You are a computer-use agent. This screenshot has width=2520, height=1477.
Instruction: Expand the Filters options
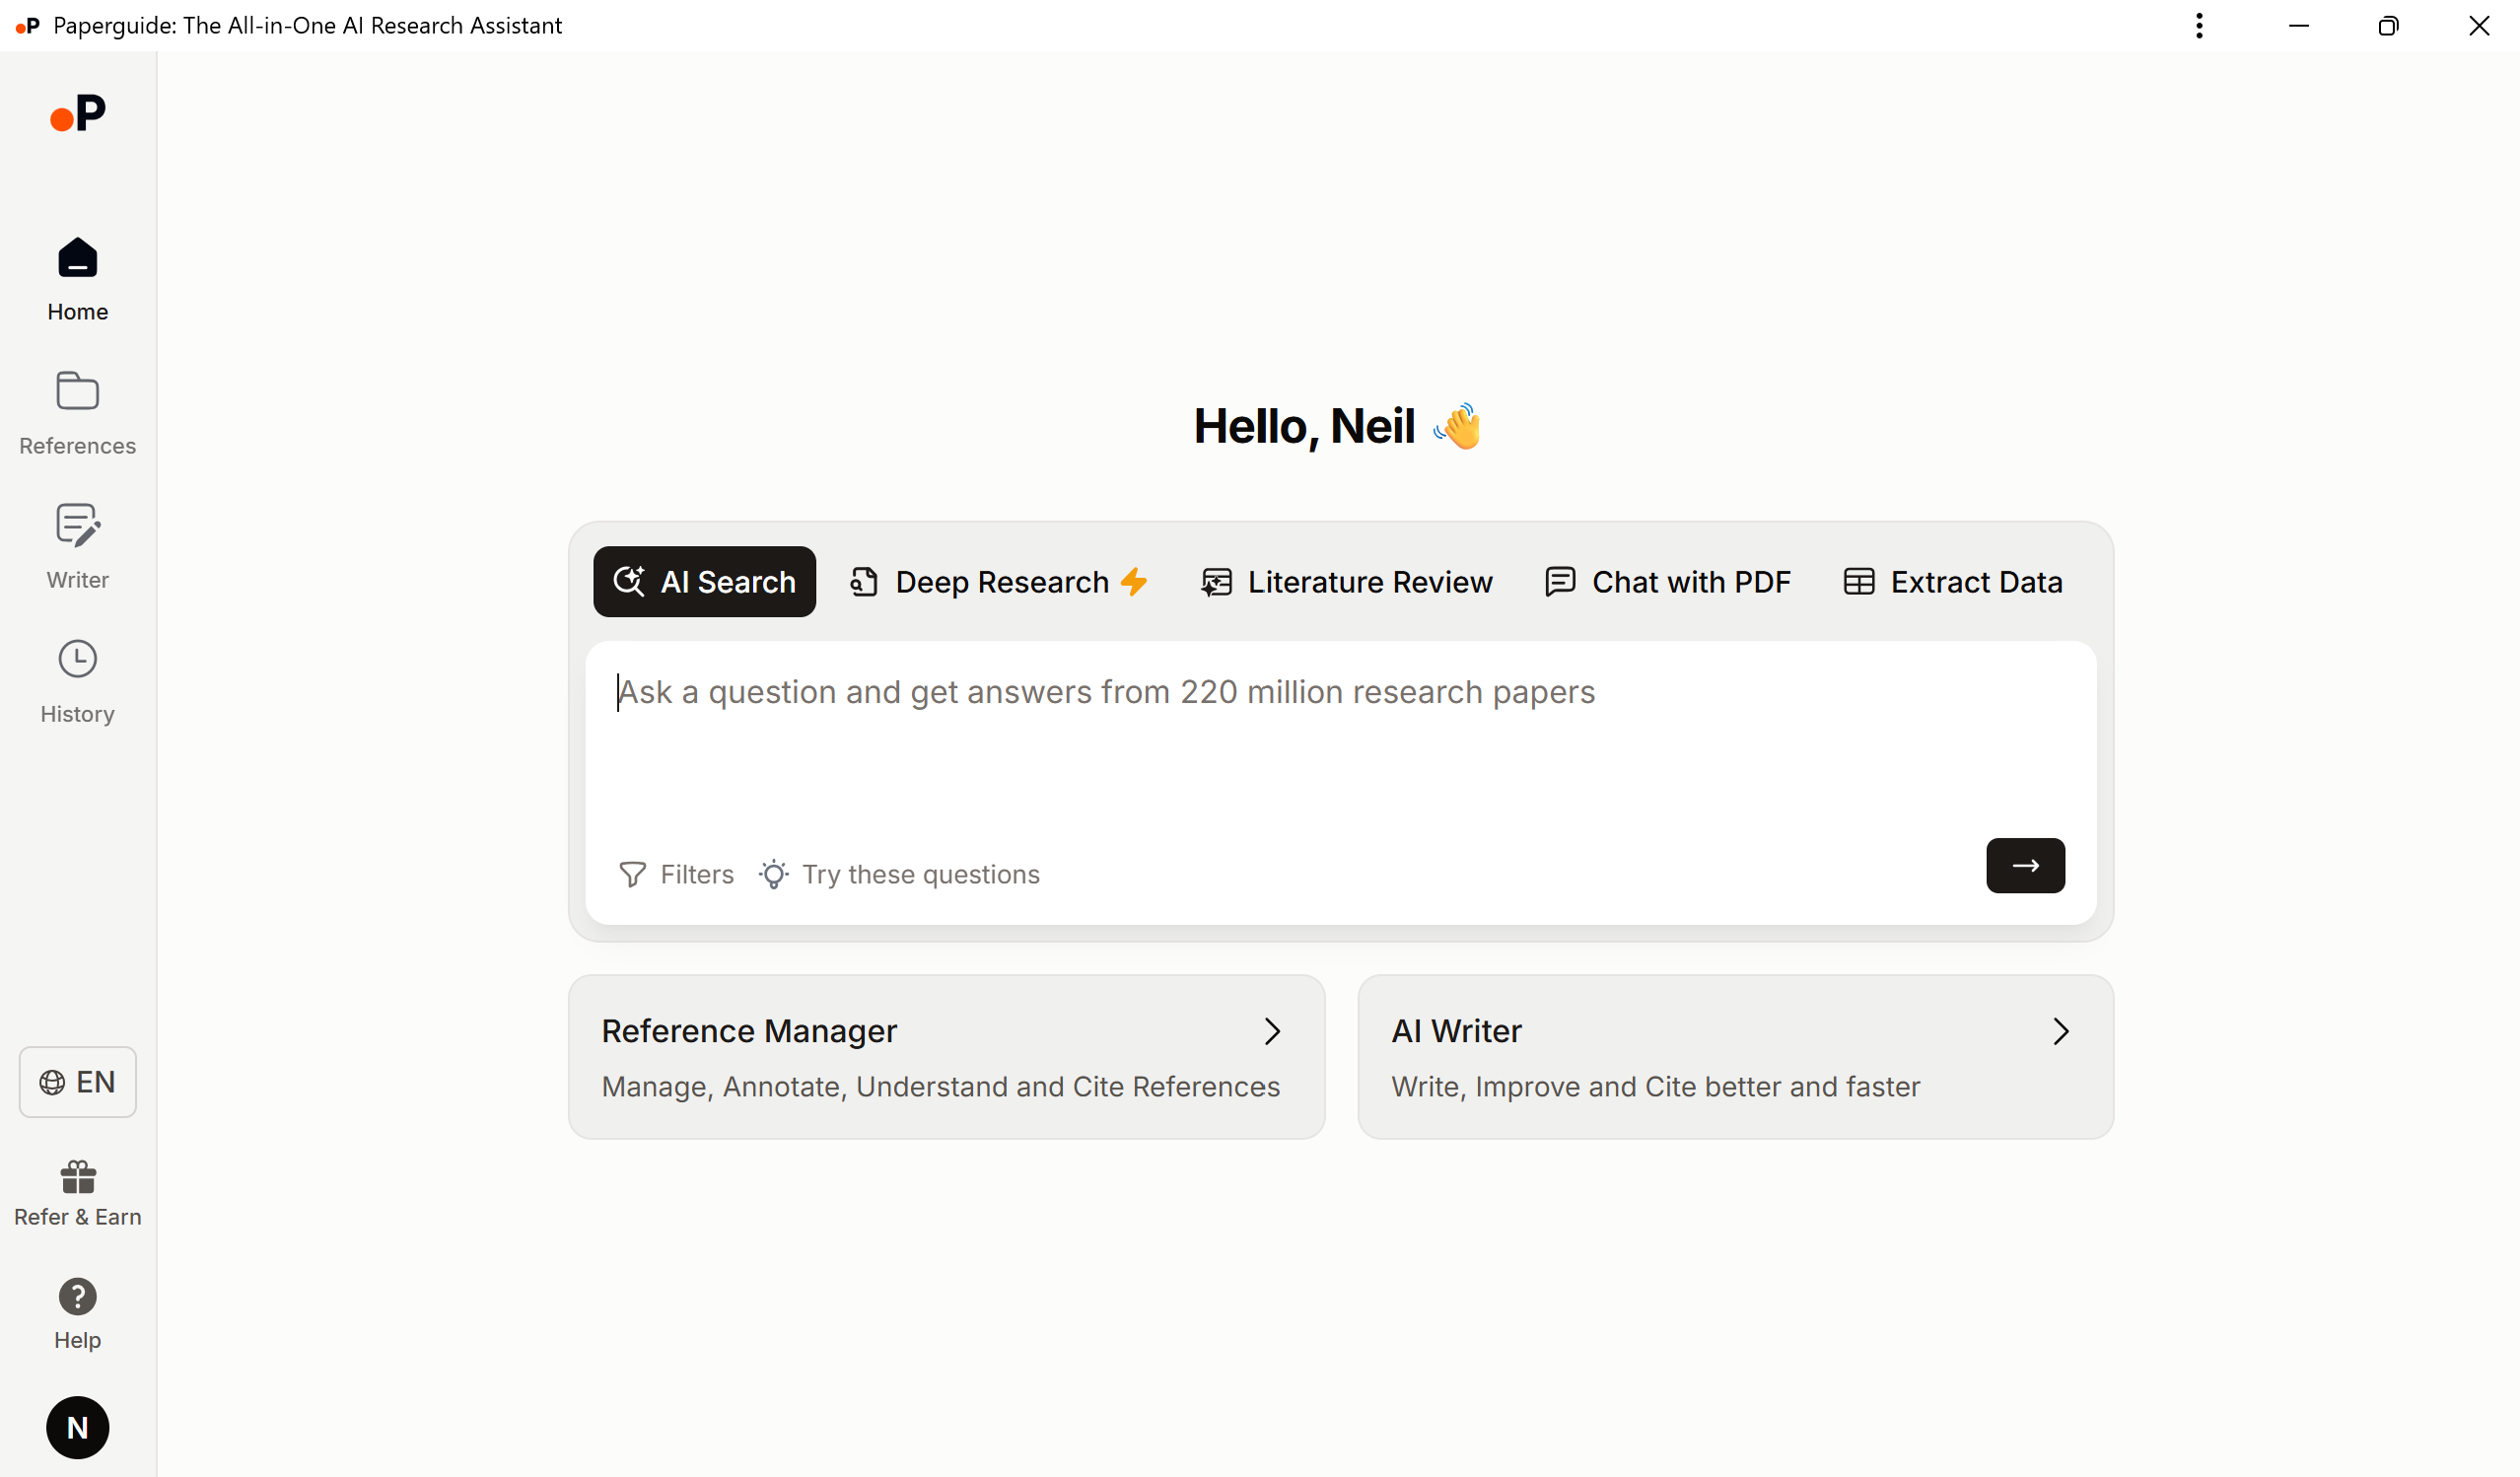677,874
